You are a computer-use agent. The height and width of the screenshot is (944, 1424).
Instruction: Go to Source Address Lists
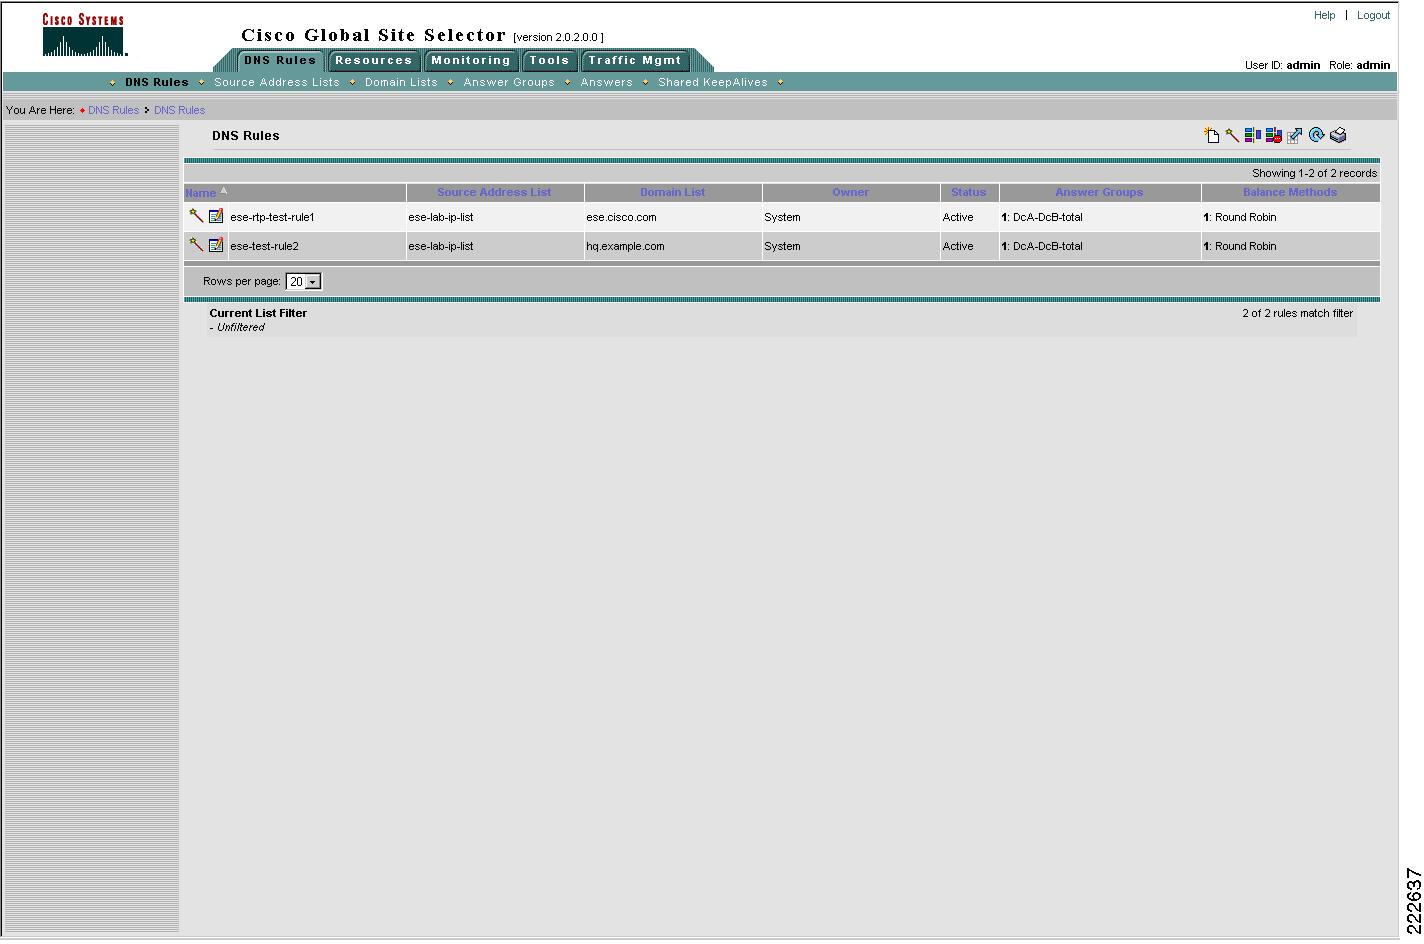click(x=277, y=82)
